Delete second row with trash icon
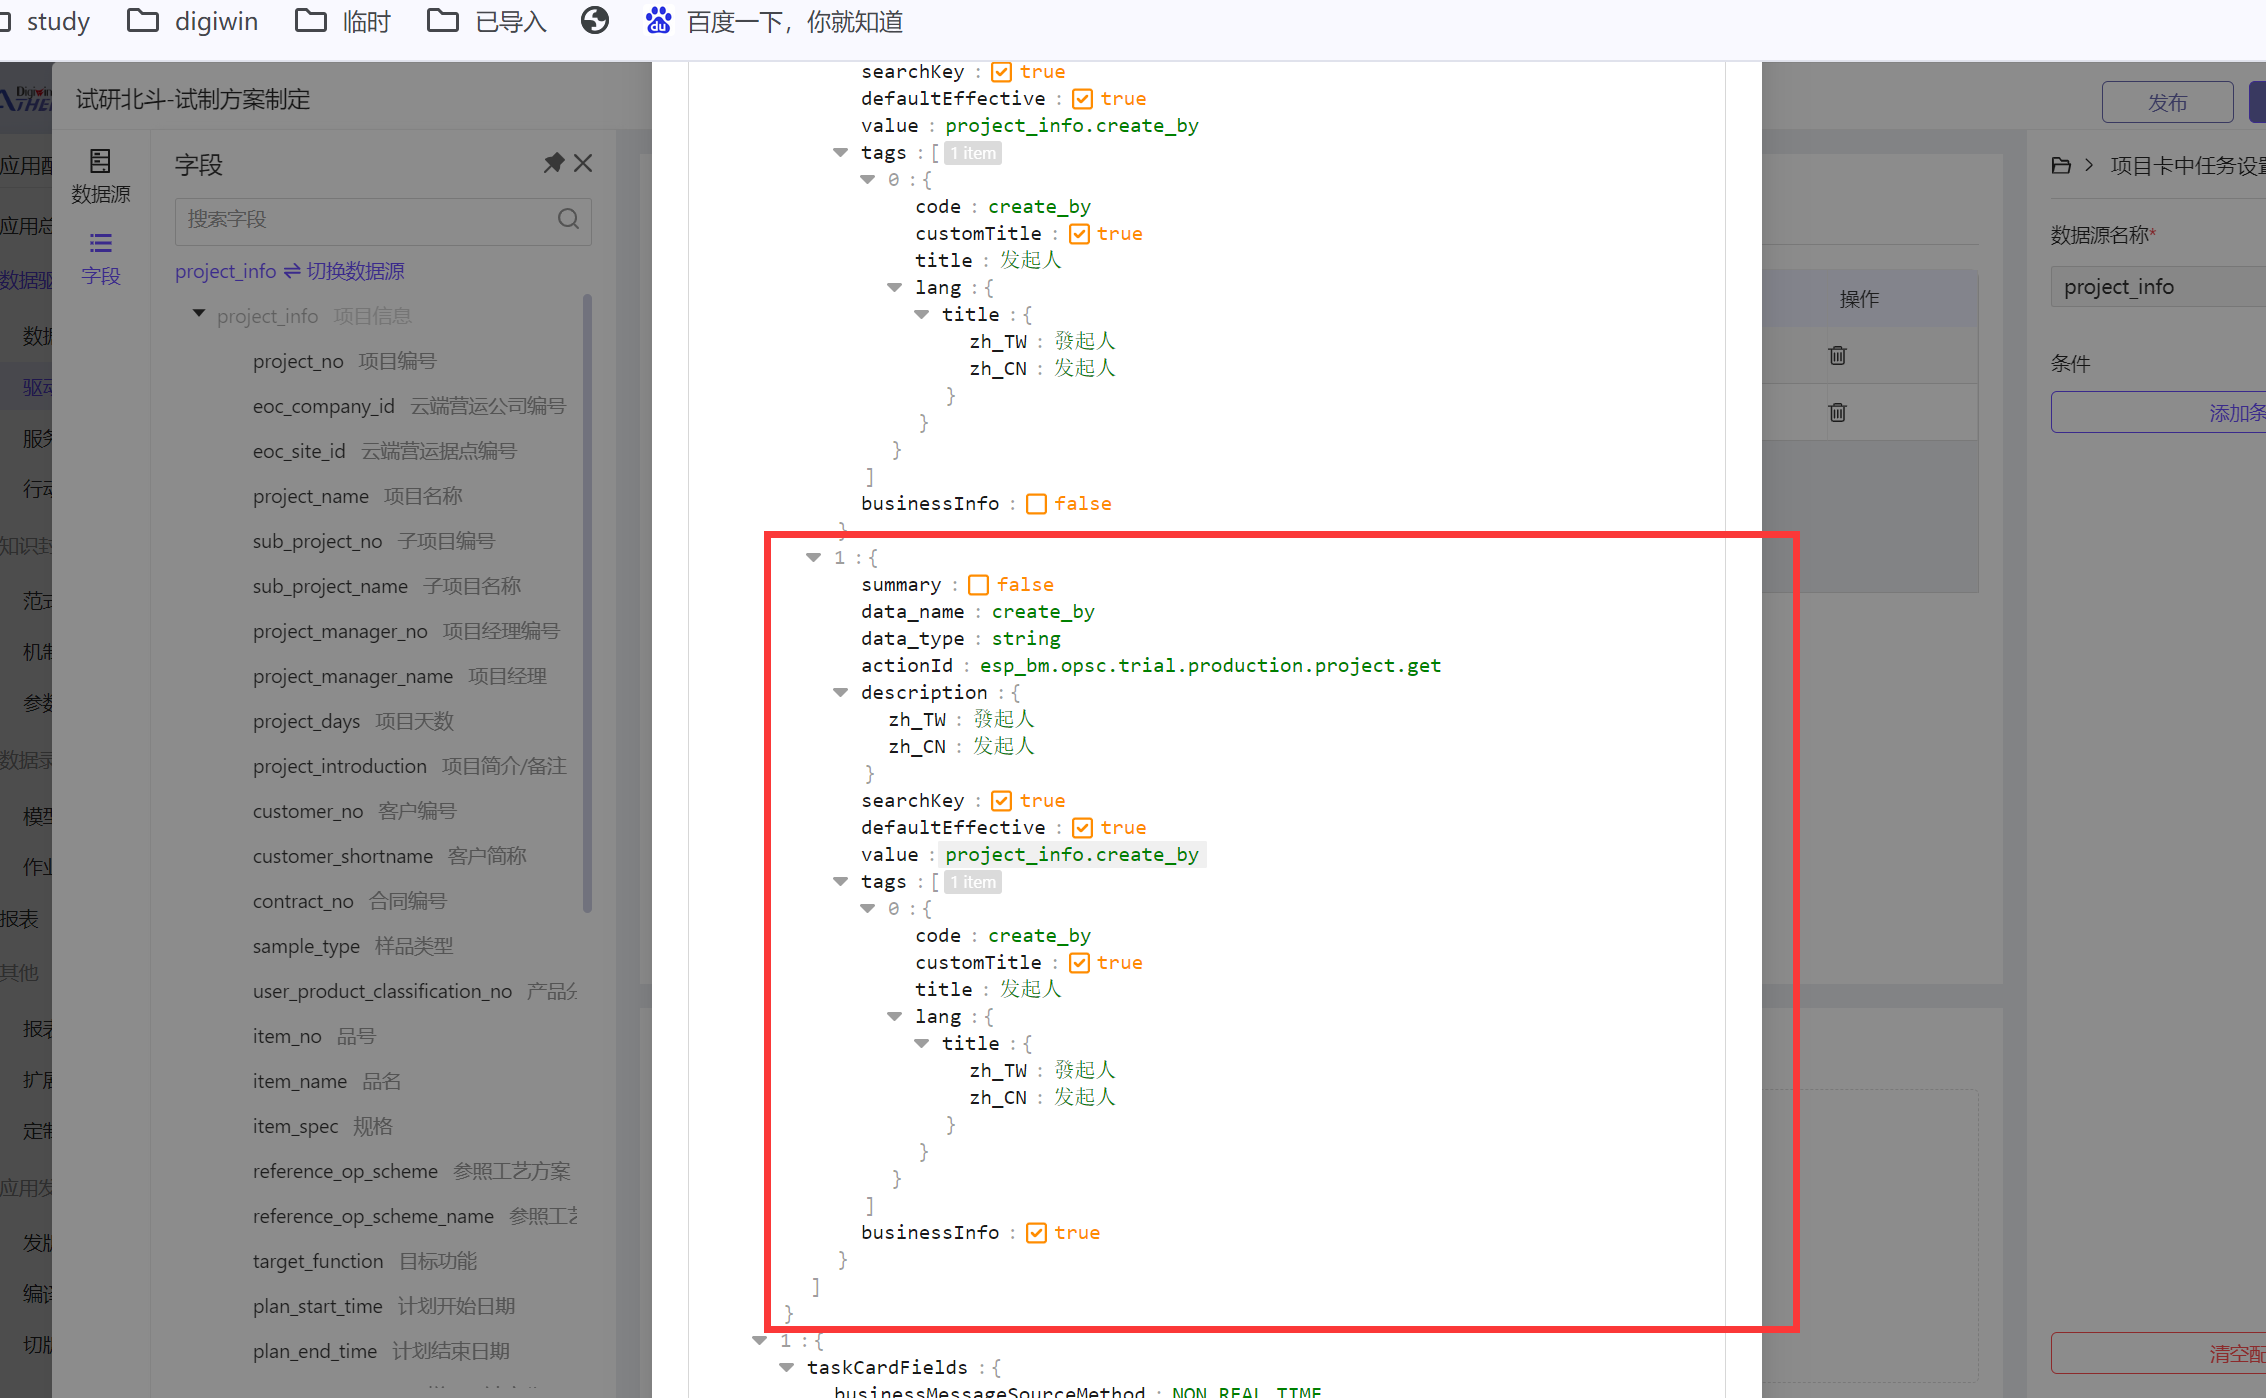 click(1837, 412)
